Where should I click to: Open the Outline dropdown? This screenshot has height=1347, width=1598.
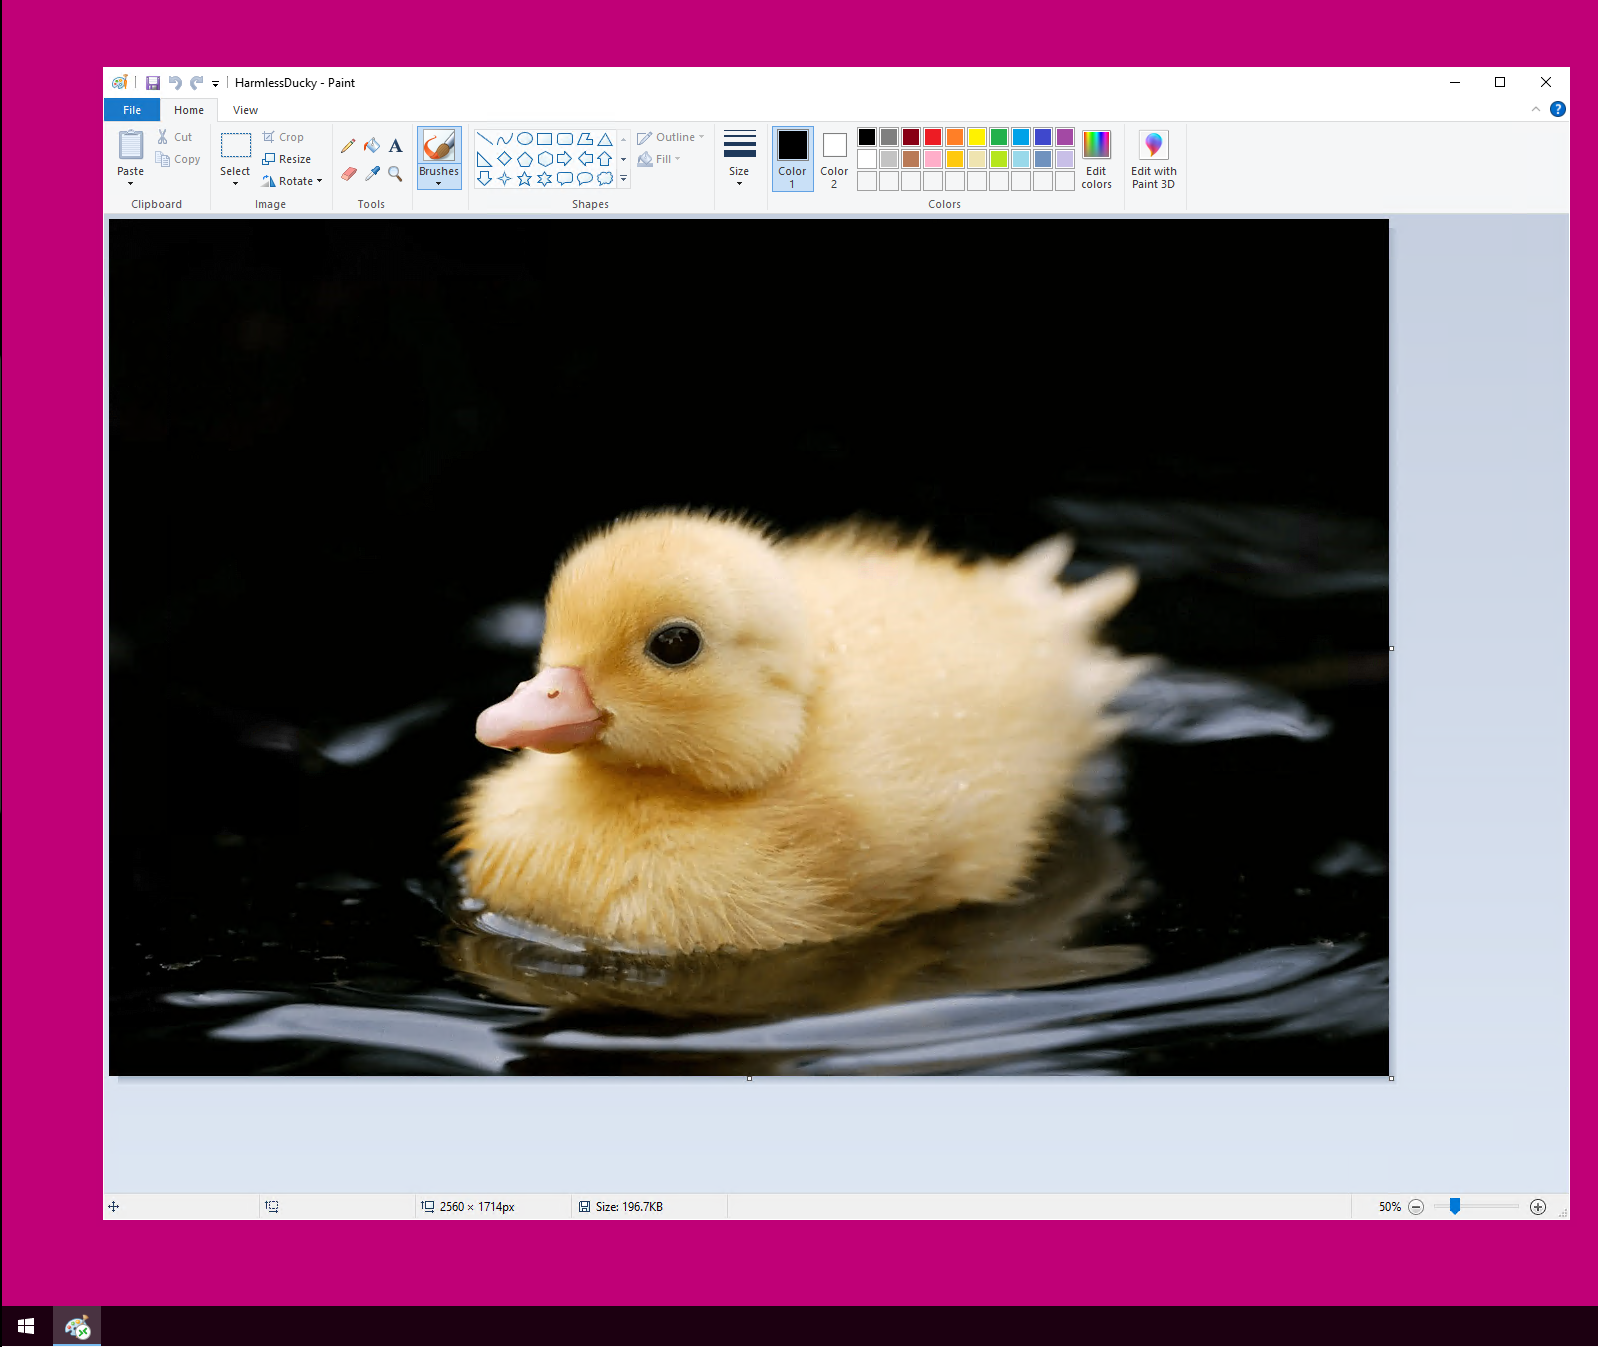coord(671,137)
